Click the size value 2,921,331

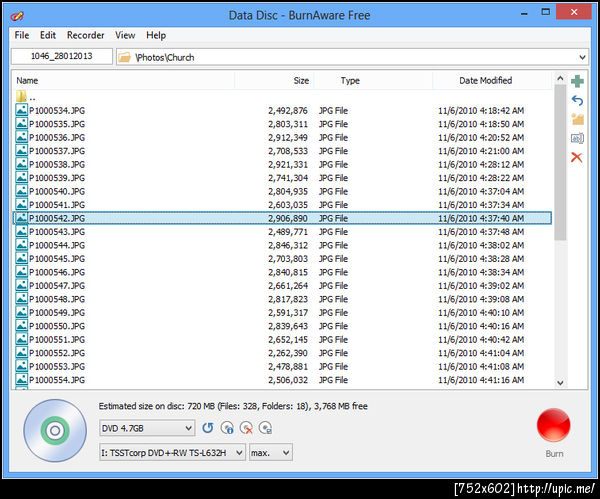click(x=288, y=165)
